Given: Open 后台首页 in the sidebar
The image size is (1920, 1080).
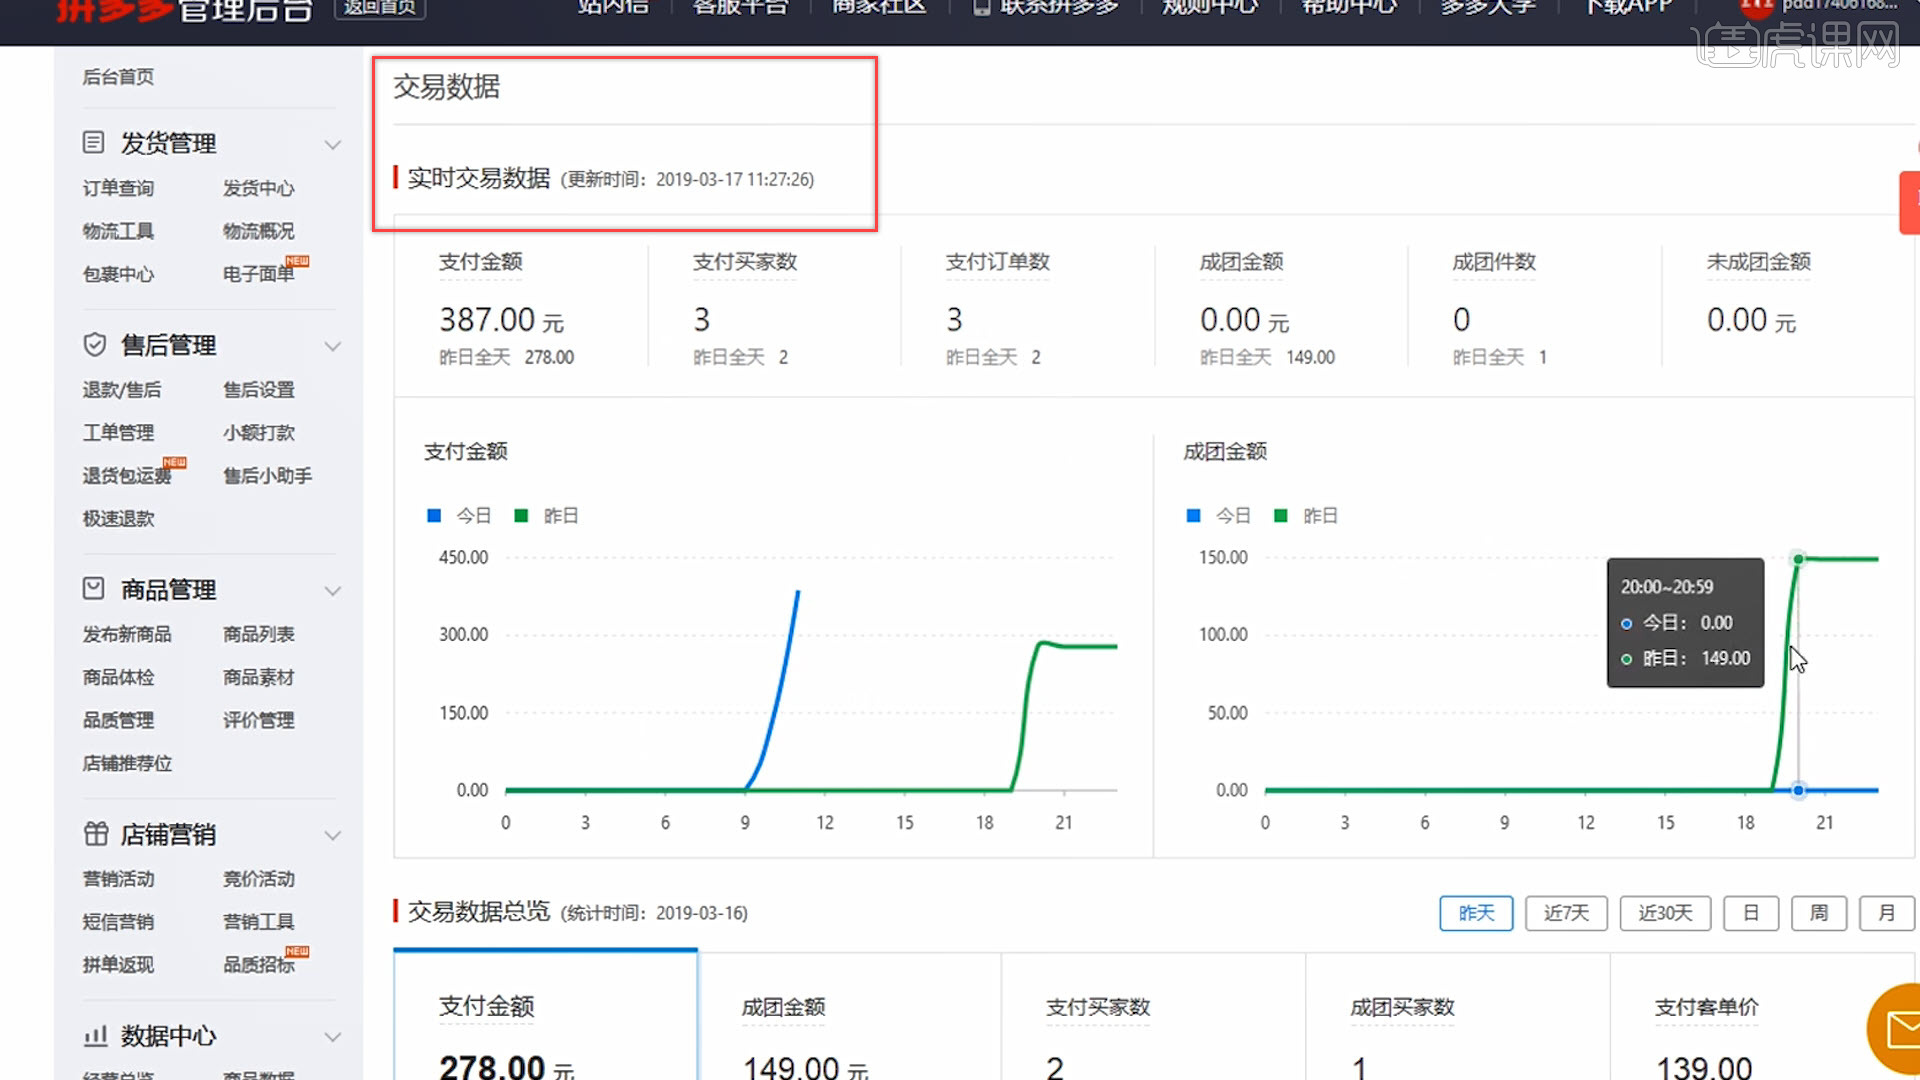Looking at the screenshot, I should point(118,77).
